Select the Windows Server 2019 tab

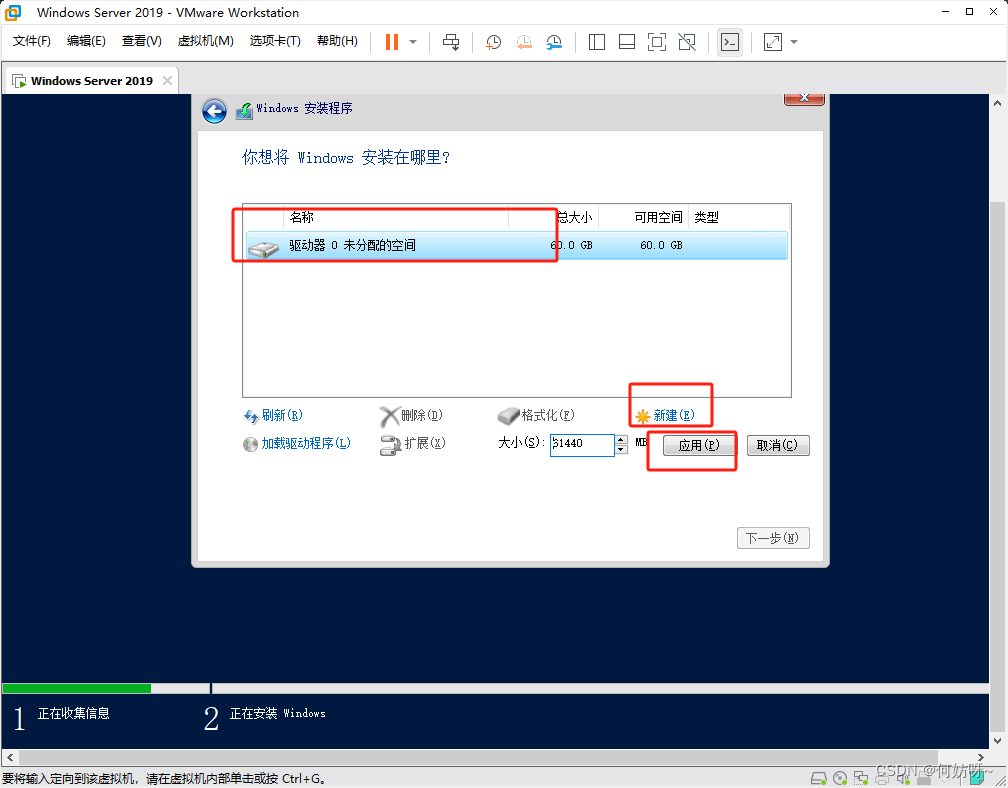[x=91, y=81]
